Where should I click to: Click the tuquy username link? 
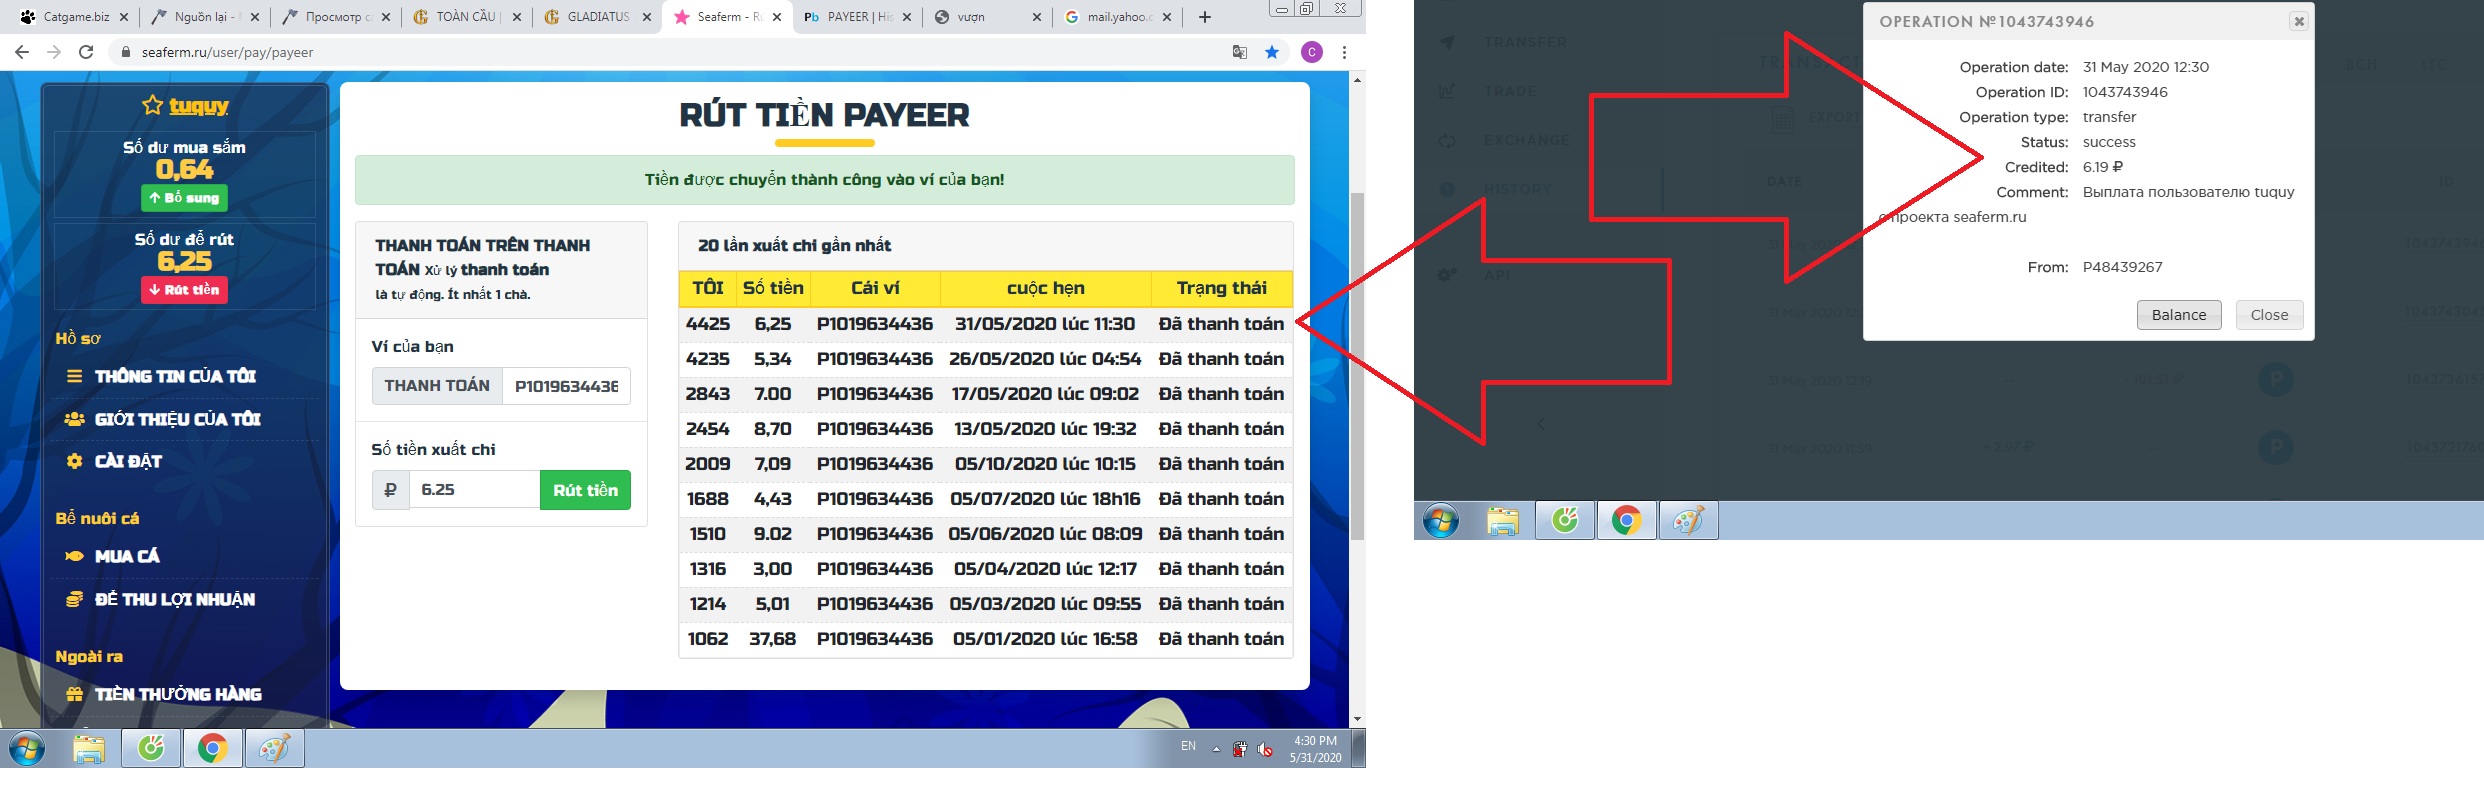click(198, 106)
